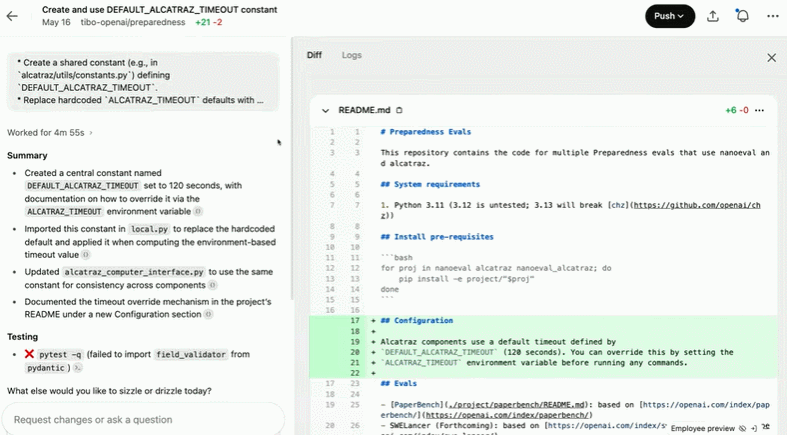Click the 'pip install -e project' diff line
The width and height of the screenshot is (787, 435).
pos(466,278)
